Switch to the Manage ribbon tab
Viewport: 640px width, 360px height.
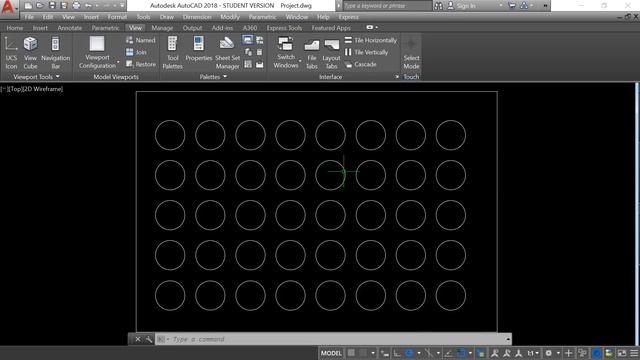162,28
